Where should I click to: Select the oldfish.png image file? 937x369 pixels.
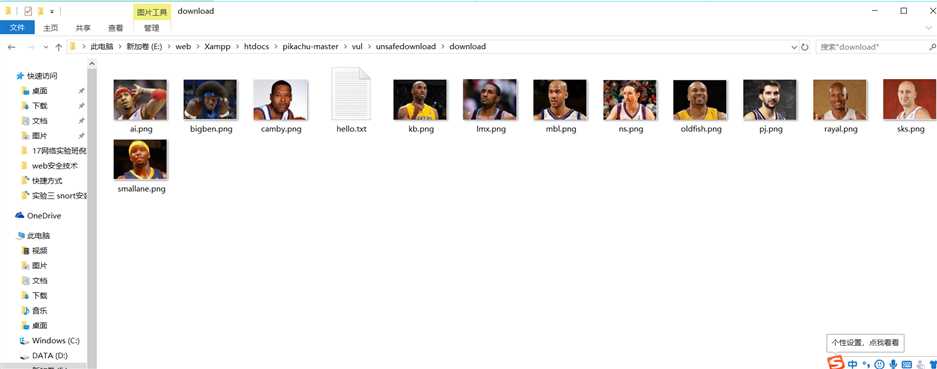point(700,100)
